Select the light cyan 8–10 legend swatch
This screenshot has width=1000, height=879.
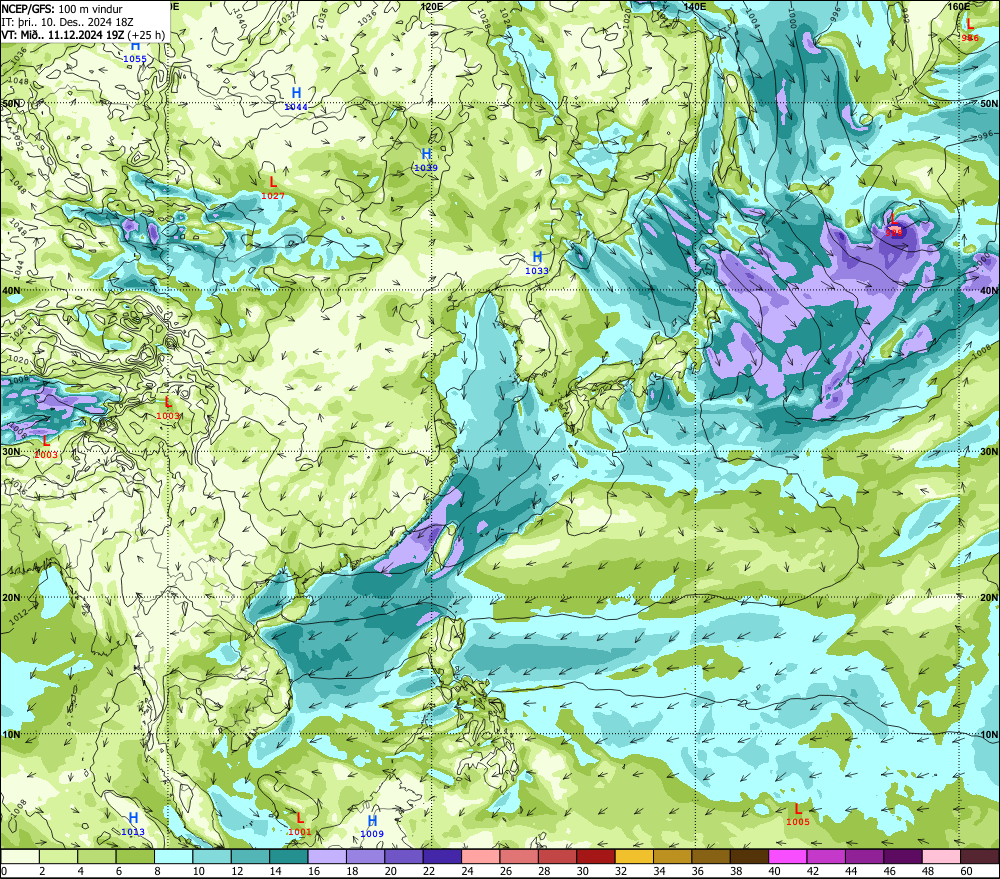click(x=173, y=856)
